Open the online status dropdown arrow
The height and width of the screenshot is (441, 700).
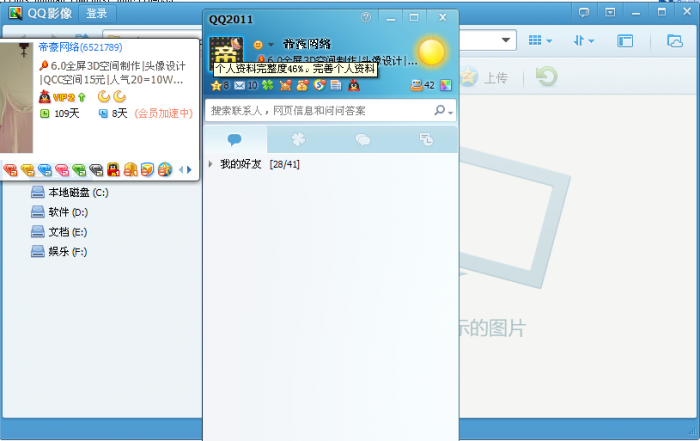[x=271, y=45]
